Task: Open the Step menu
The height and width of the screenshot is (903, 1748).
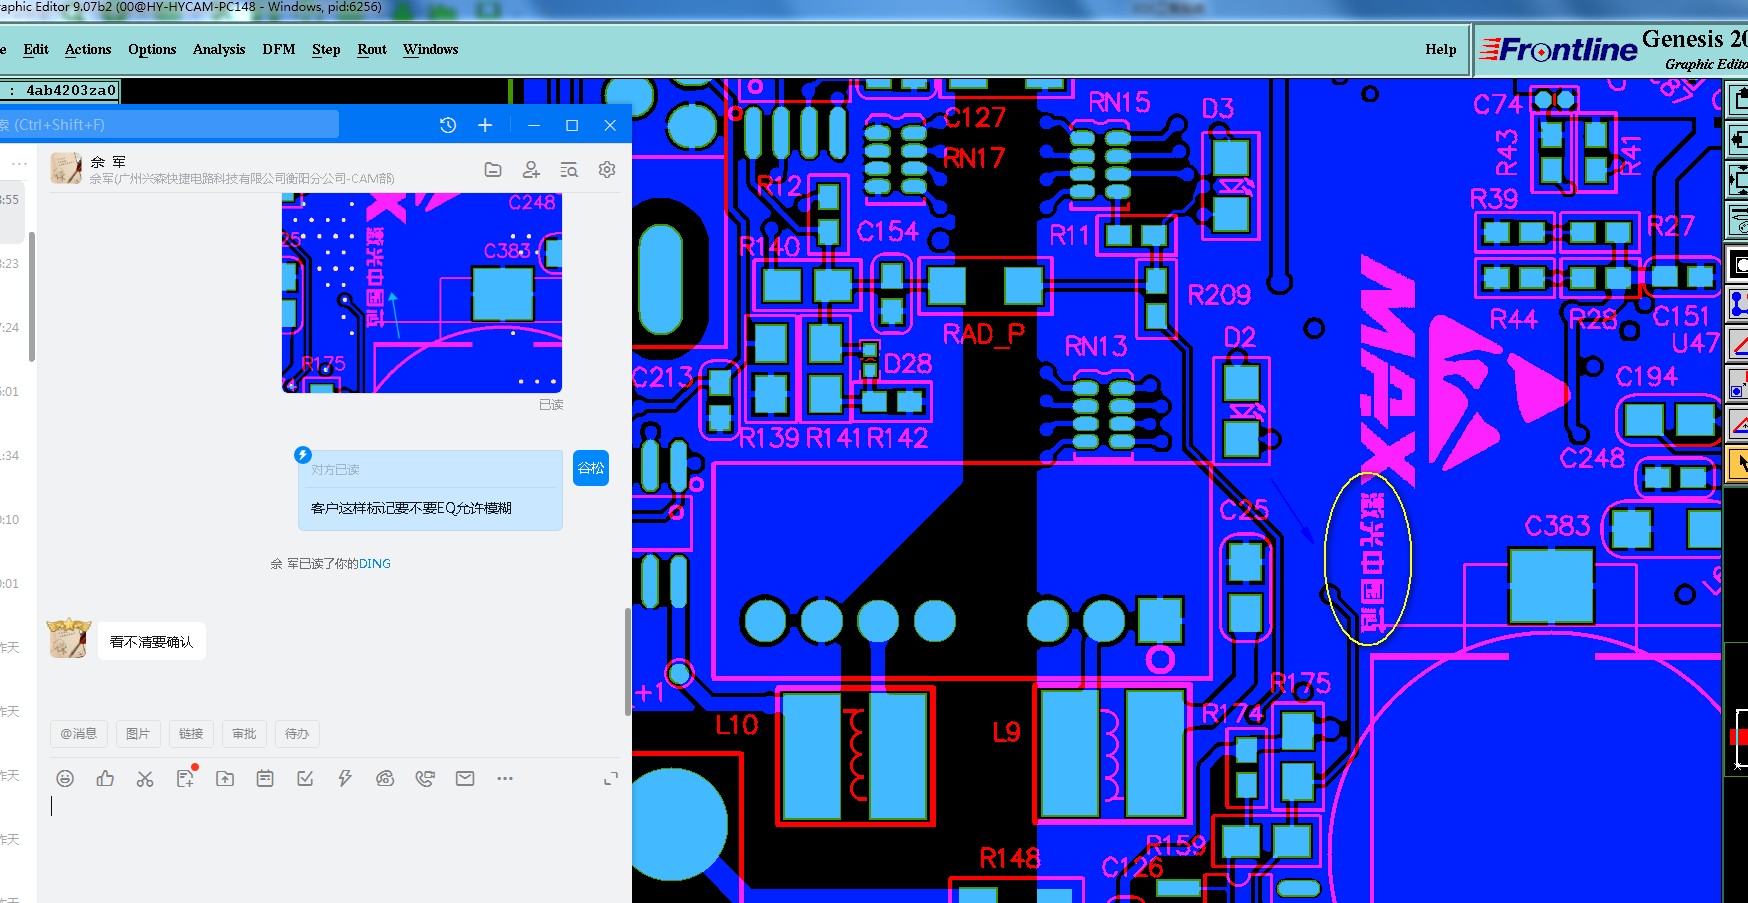Action: coord(326,50)
